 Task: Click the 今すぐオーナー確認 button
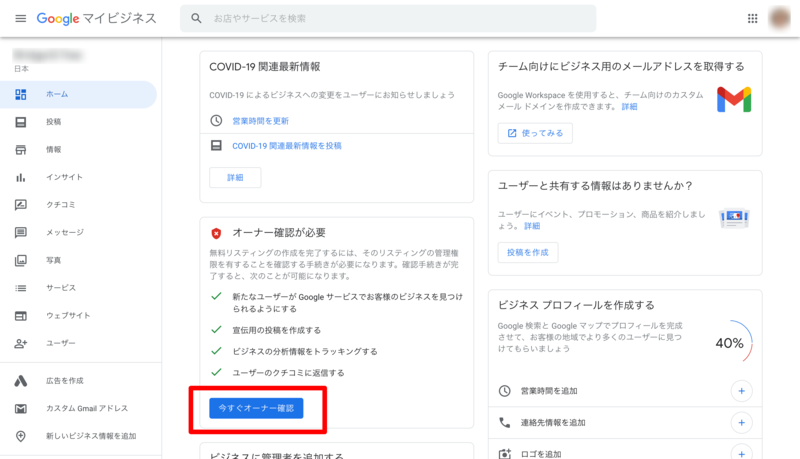[256, 408]
